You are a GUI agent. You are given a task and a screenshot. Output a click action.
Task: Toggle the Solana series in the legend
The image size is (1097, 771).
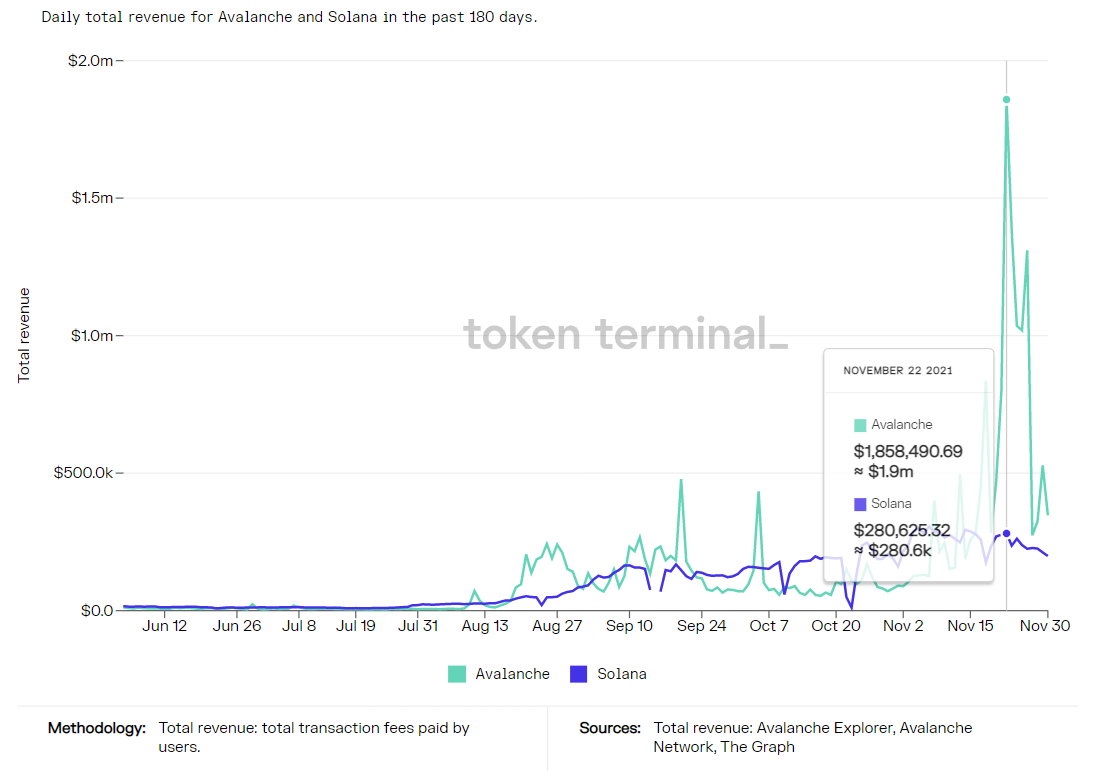pos(608,674)
